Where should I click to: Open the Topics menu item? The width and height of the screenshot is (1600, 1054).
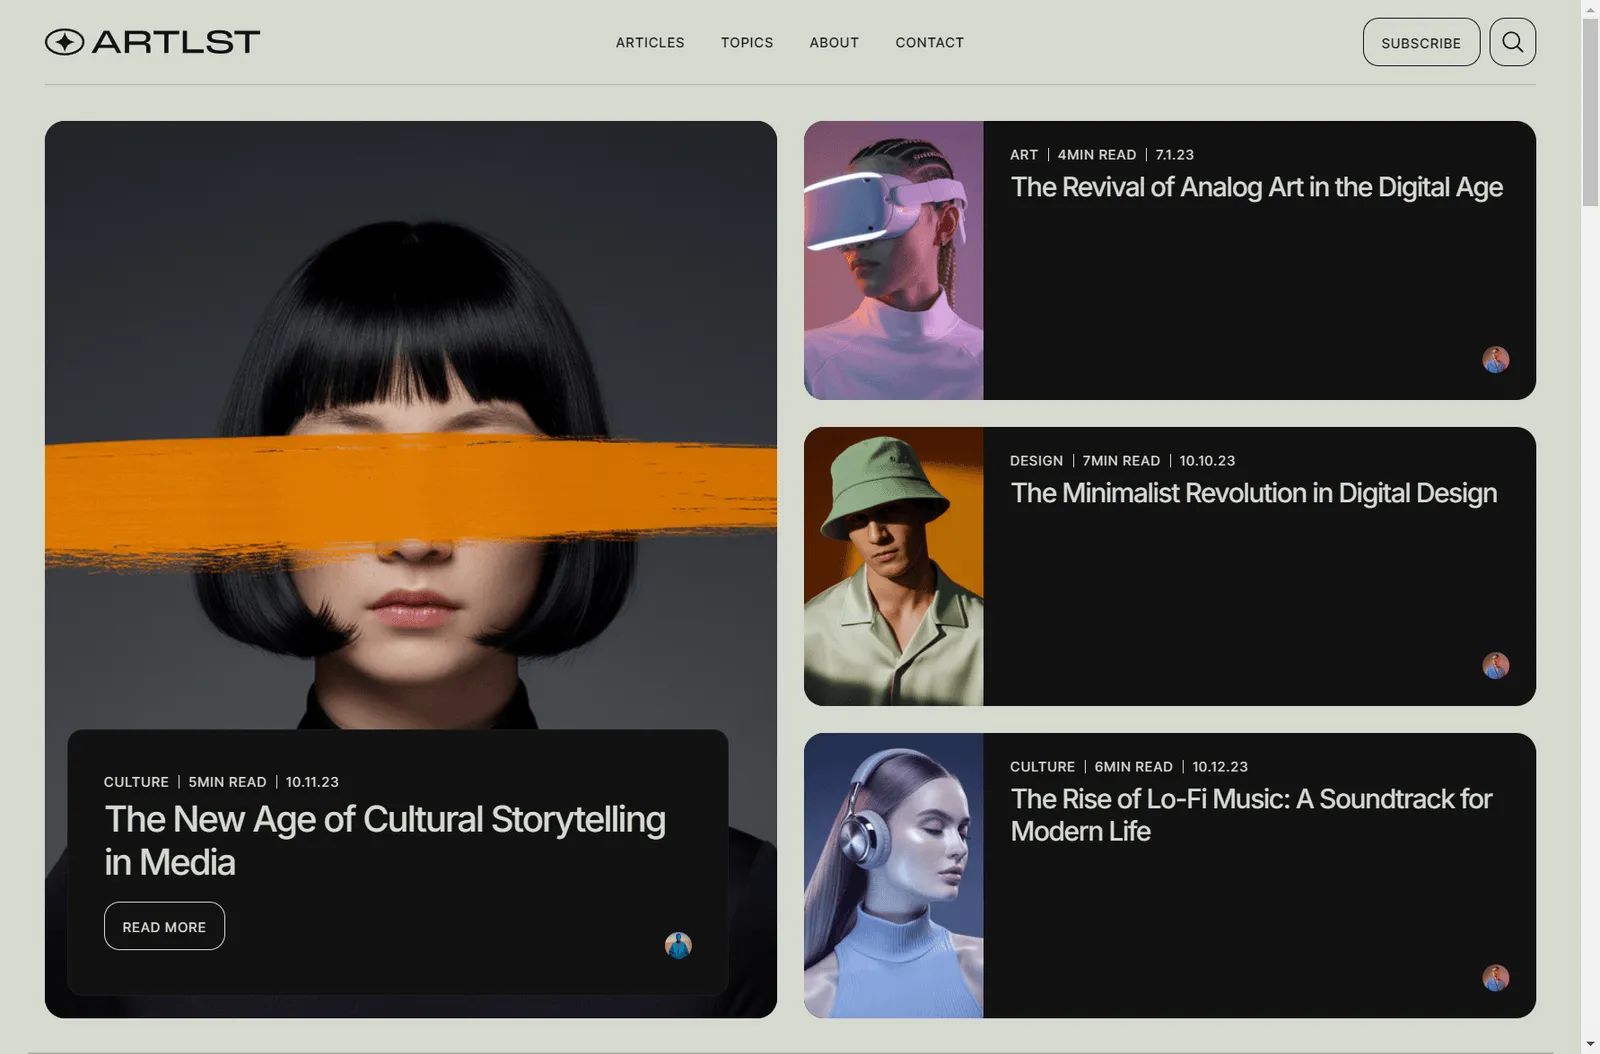[x=747, y=42]
